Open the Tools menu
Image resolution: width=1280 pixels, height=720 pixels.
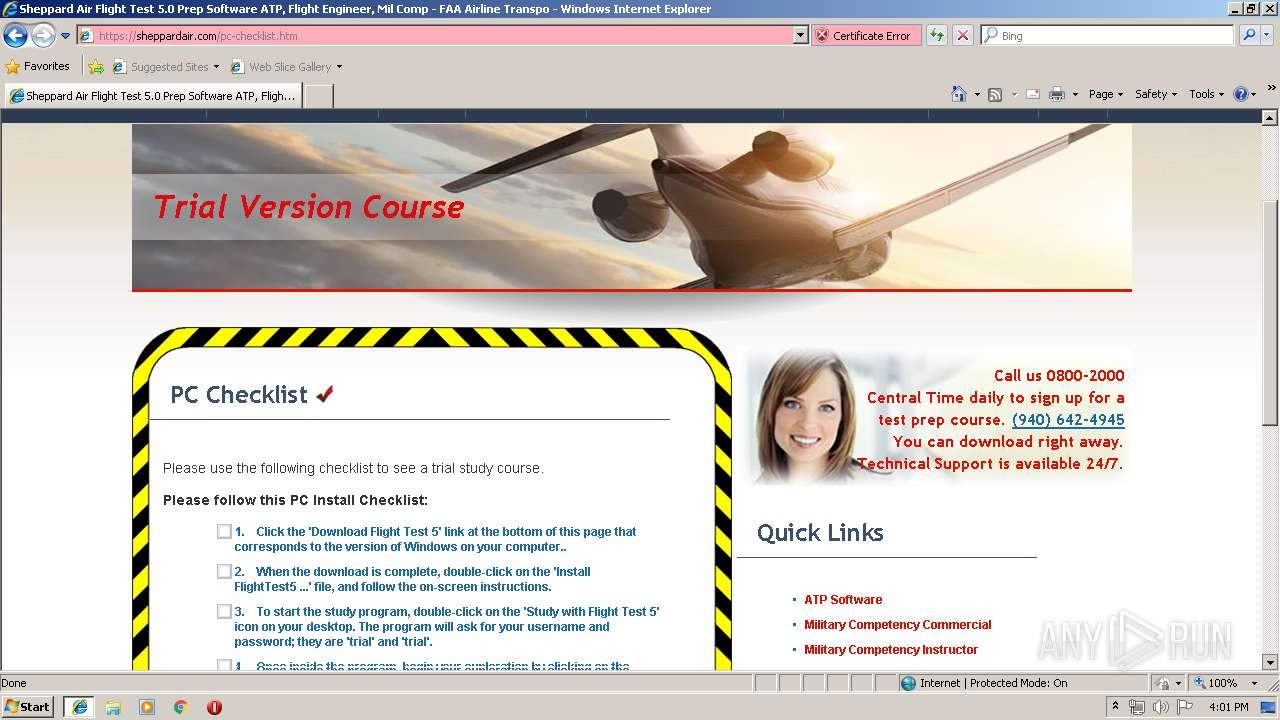pyautogui.click(x=1207, y=94)
